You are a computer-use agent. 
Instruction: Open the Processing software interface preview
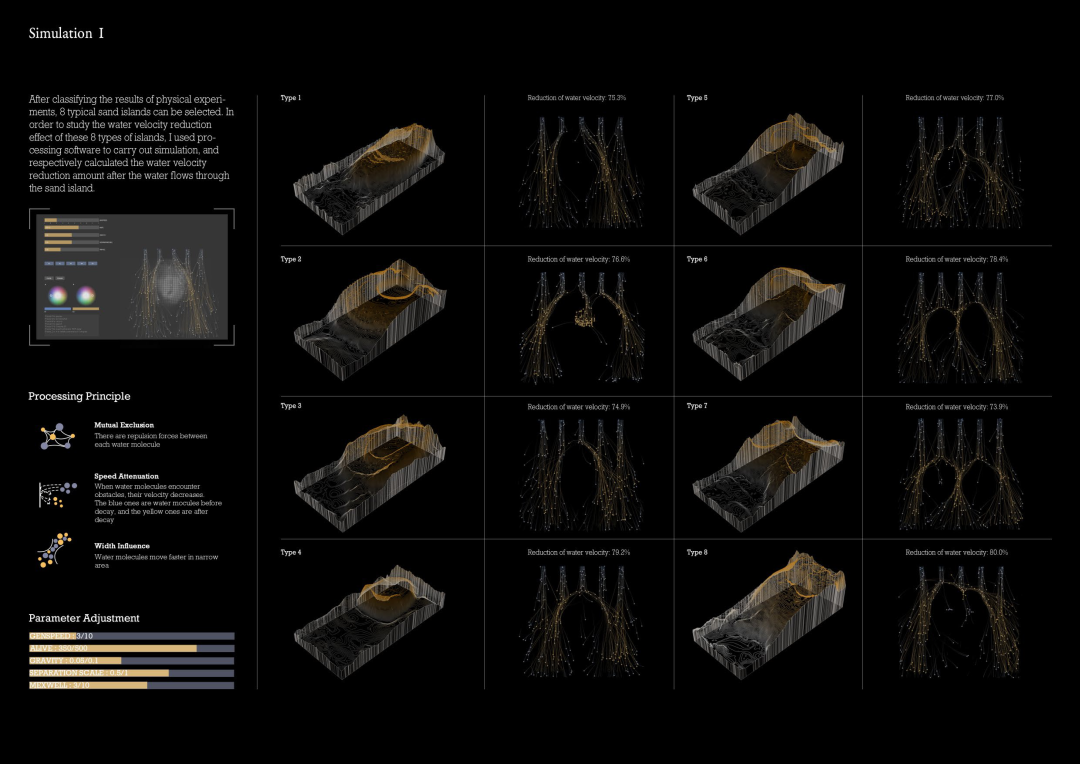[132, 278]
